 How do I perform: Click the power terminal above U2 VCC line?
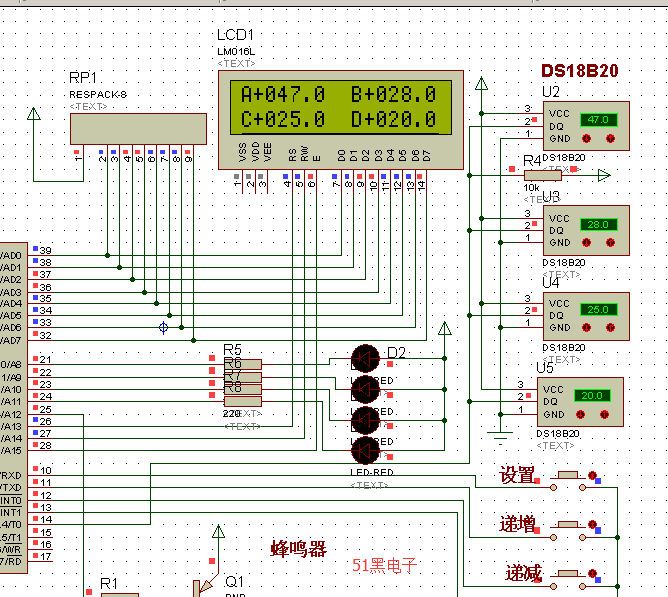[481, 84]
